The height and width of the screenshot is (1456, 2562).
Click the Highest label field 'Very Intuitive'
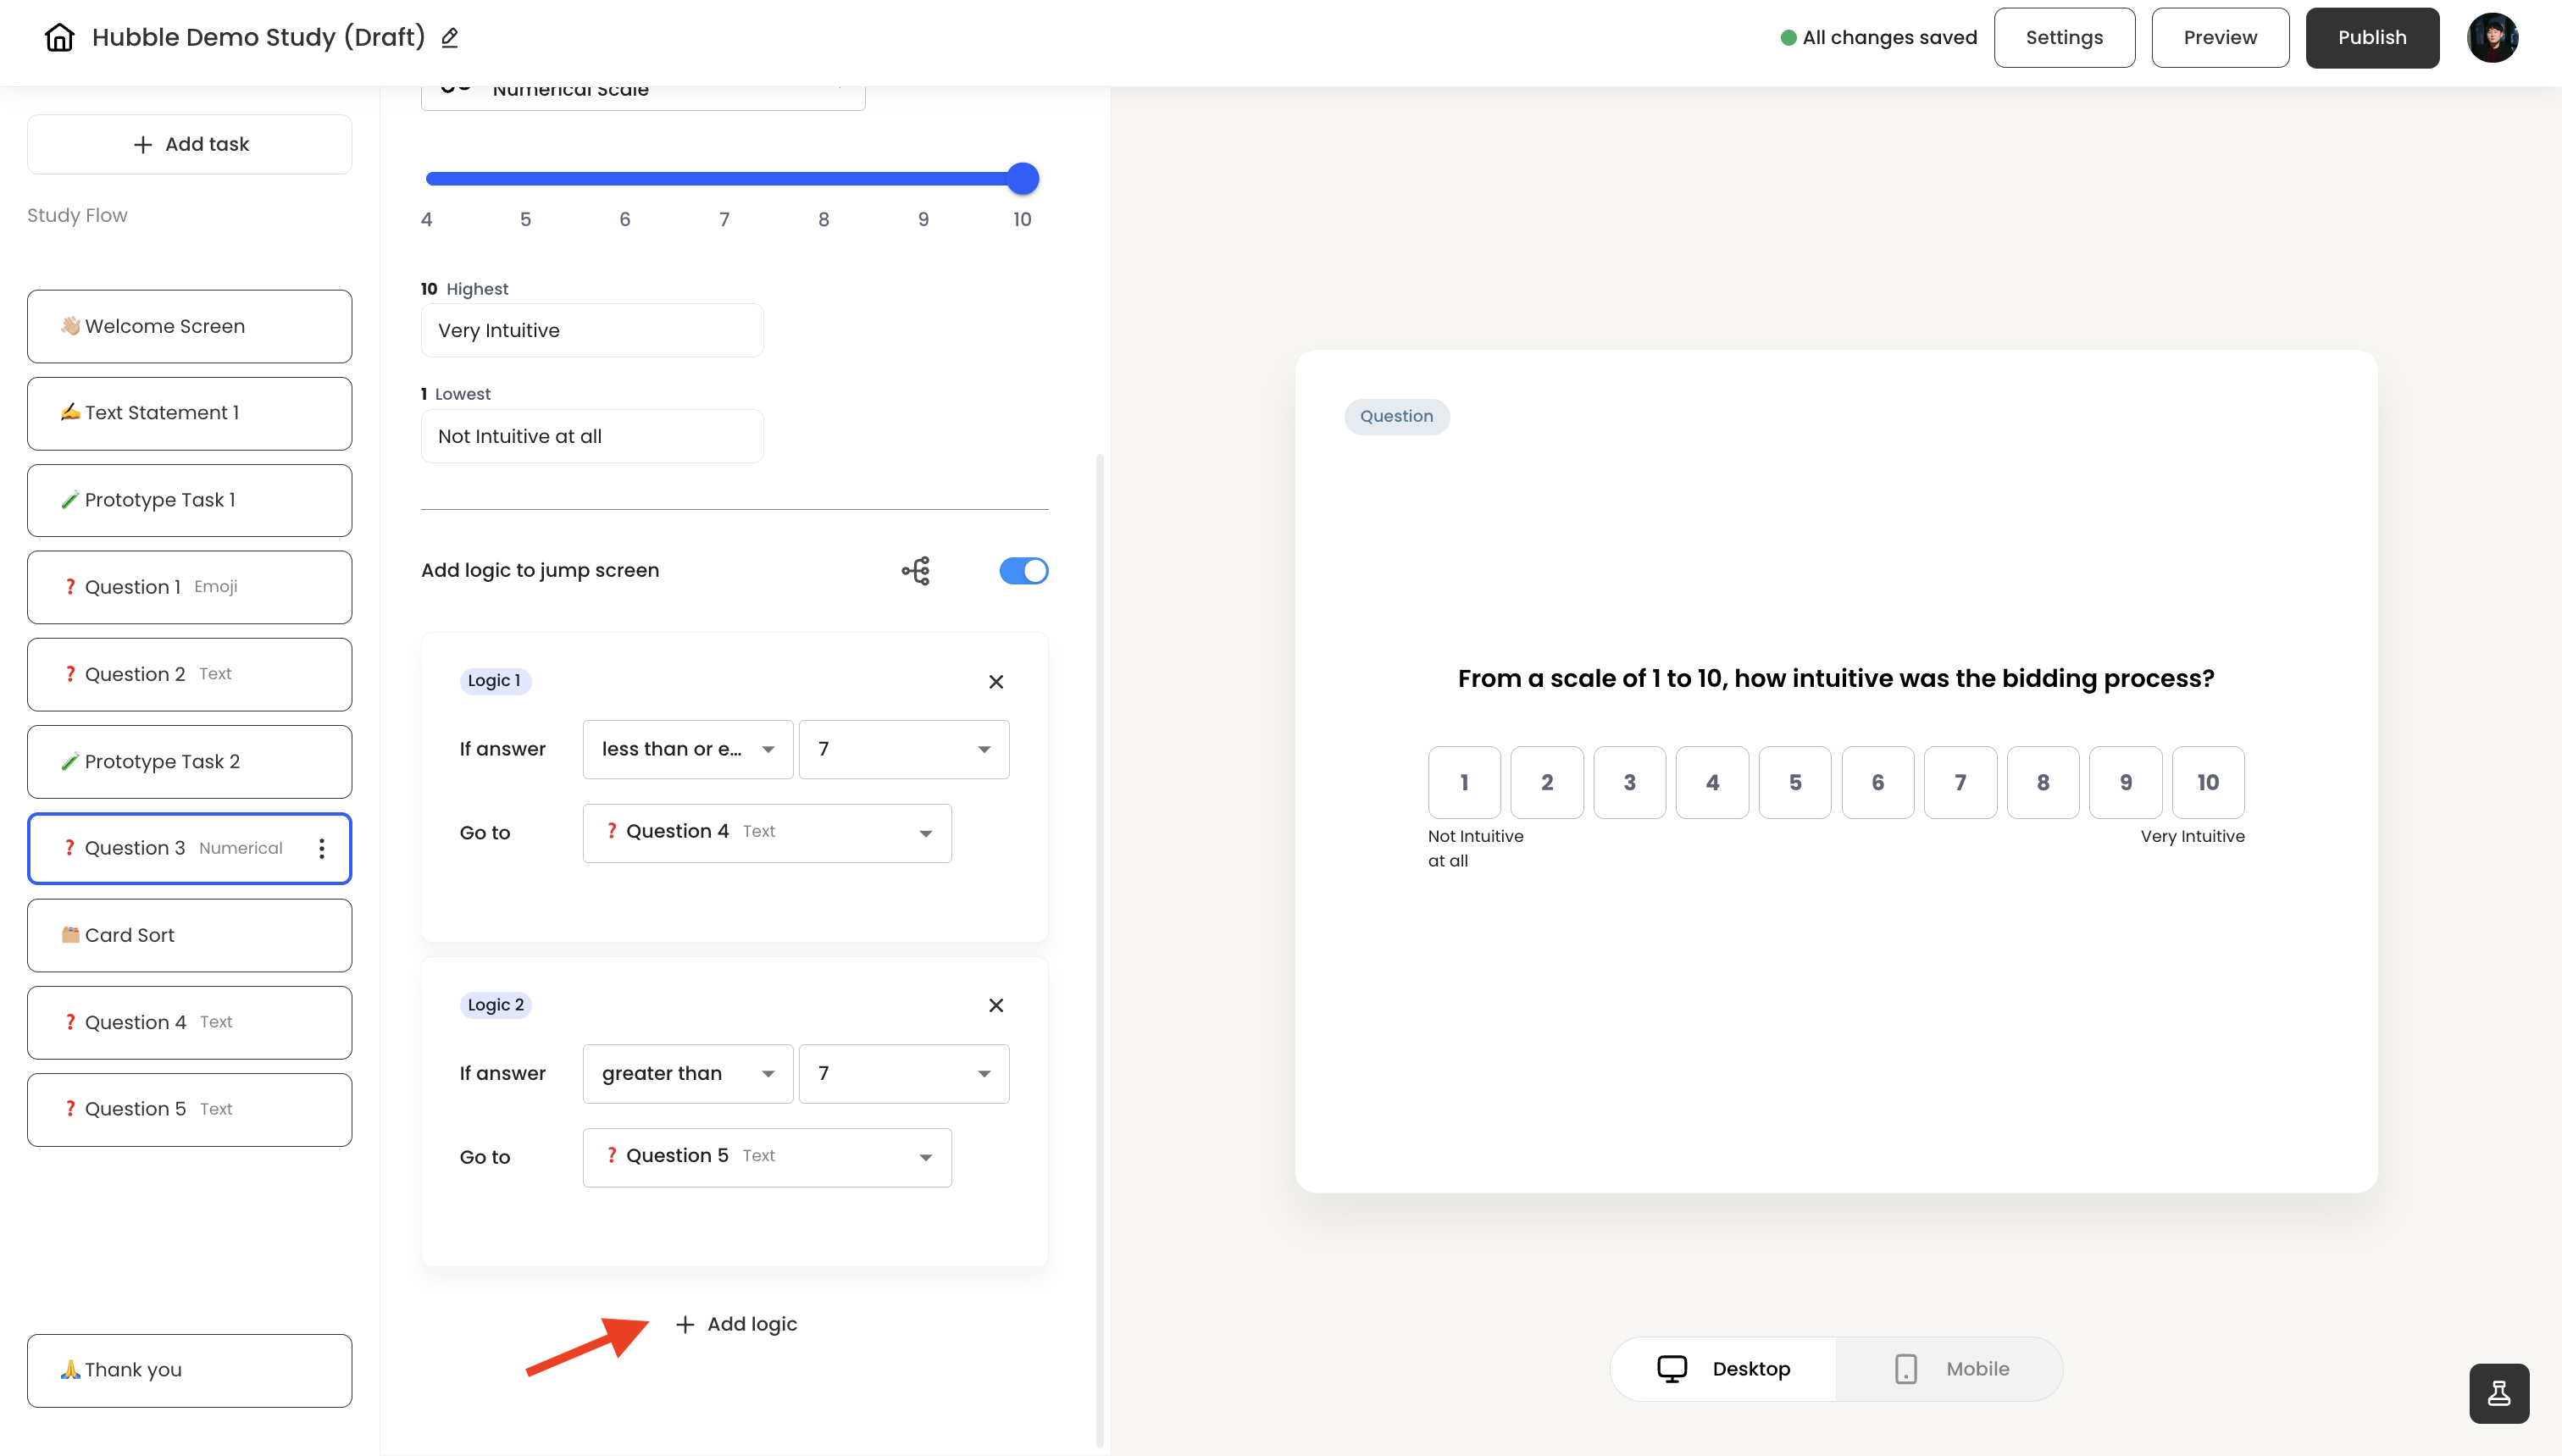click(x=592, y=330)
